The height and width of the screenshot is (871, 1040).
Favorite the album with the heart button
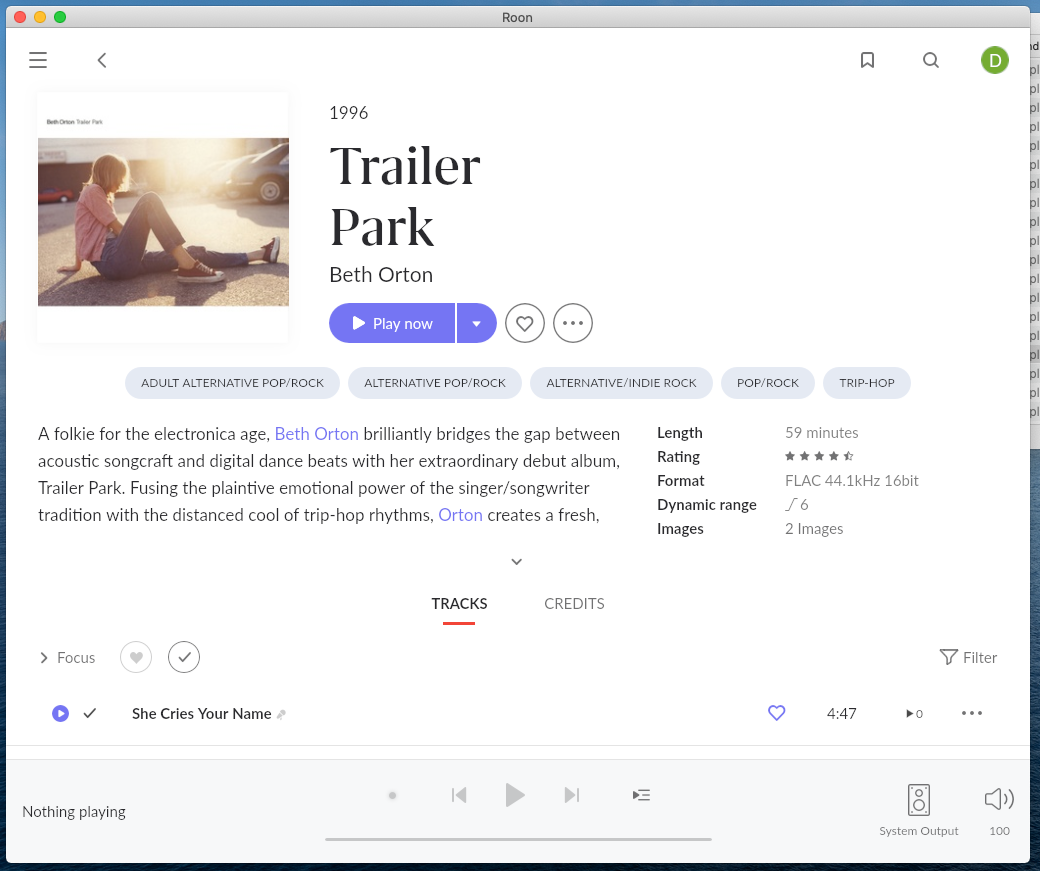pos(525,323)
